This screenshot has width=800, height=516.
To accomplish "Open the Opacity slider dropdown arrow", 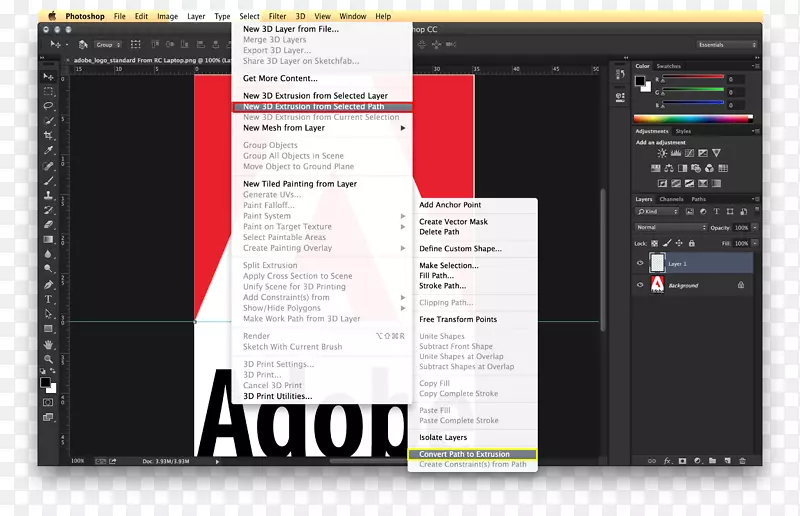I will click(x=755, y=228).
